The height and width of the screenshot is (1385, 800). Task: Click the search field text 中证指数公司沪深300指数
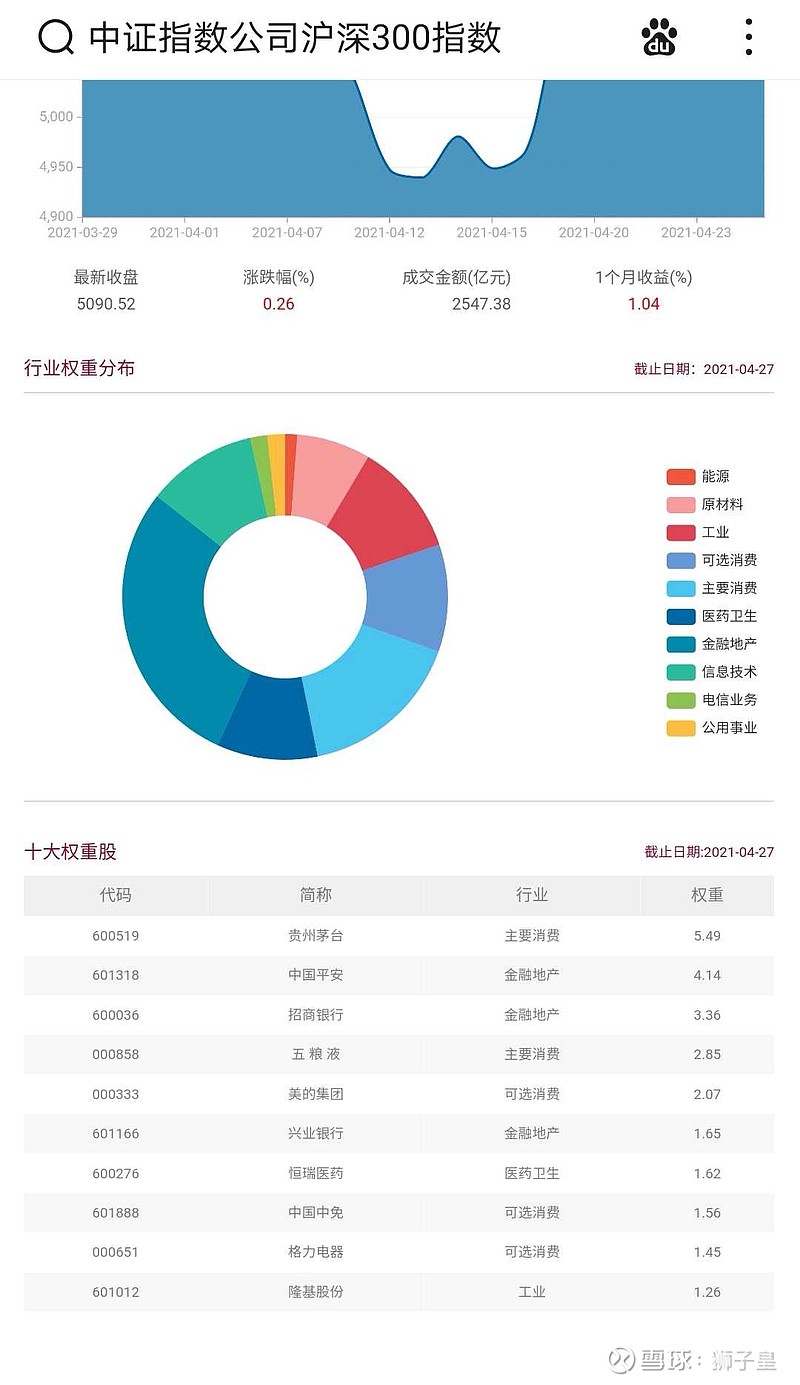click(295, 38)
